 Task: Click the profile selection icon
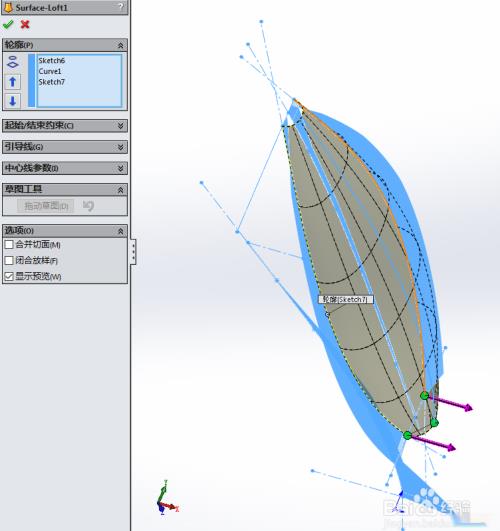pyautogui.click(x=13, y=62)
